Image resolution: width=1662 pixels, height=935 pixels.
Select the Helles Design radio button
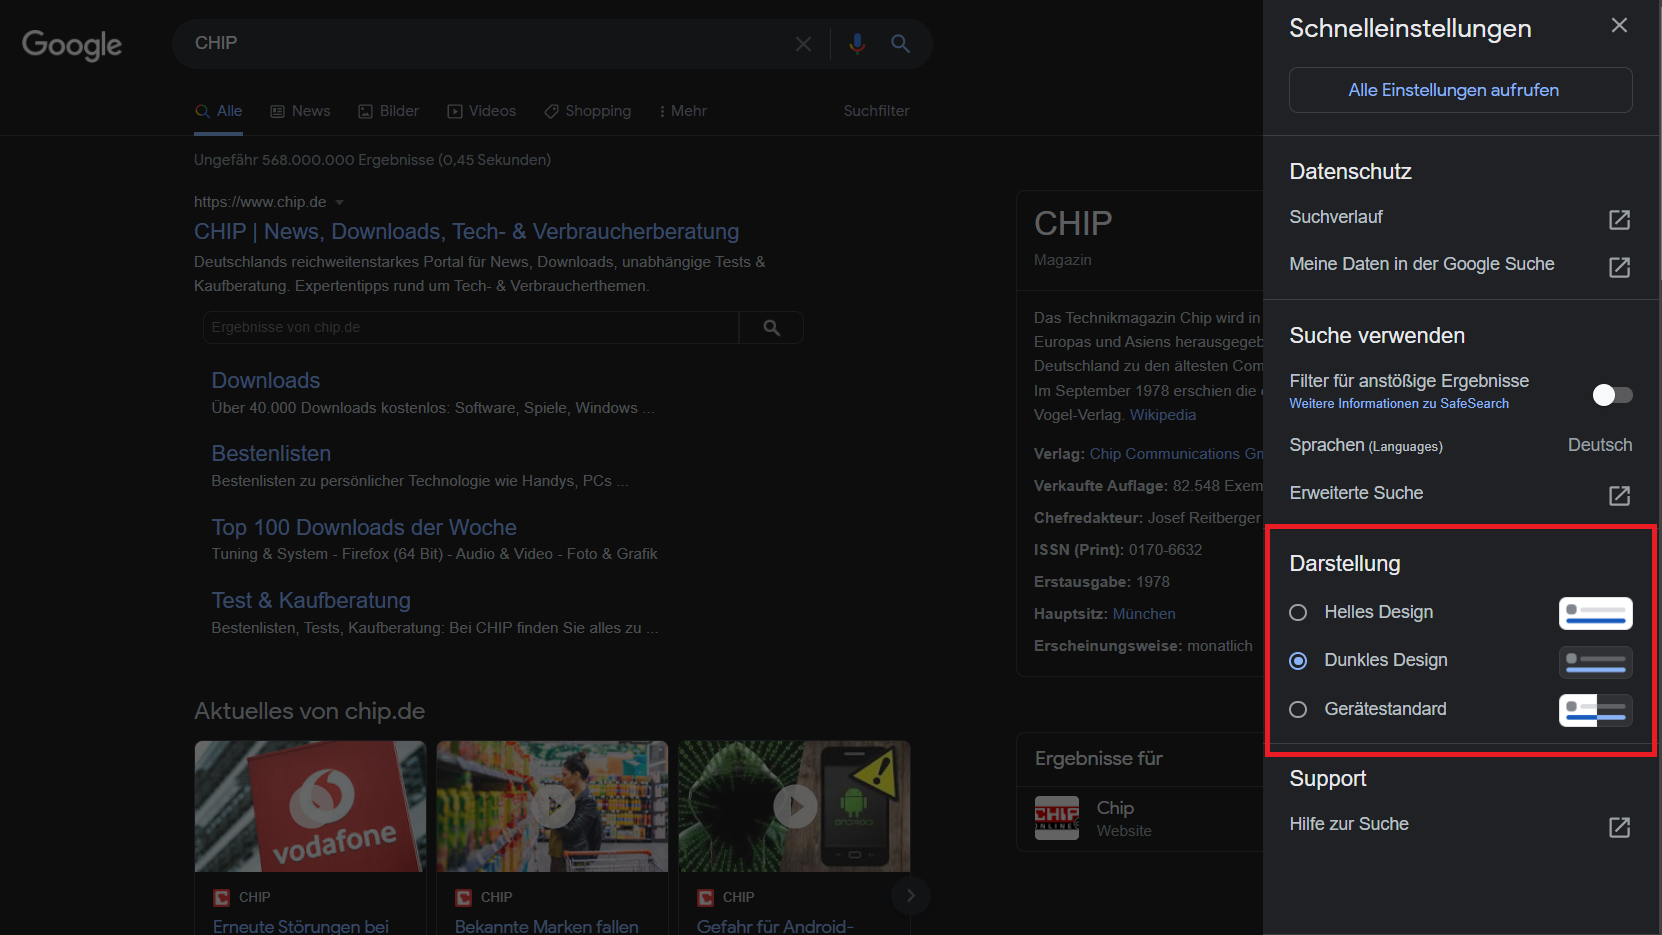click(x=1298, y=612)
